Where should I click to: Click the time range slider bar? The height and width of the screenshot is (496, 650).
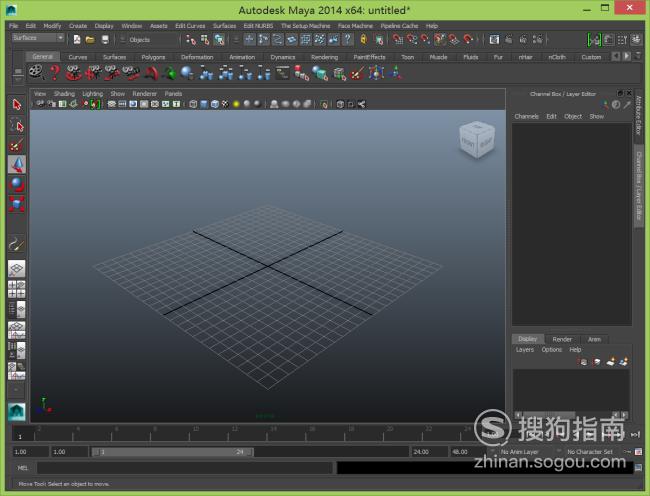coord(172,452)
